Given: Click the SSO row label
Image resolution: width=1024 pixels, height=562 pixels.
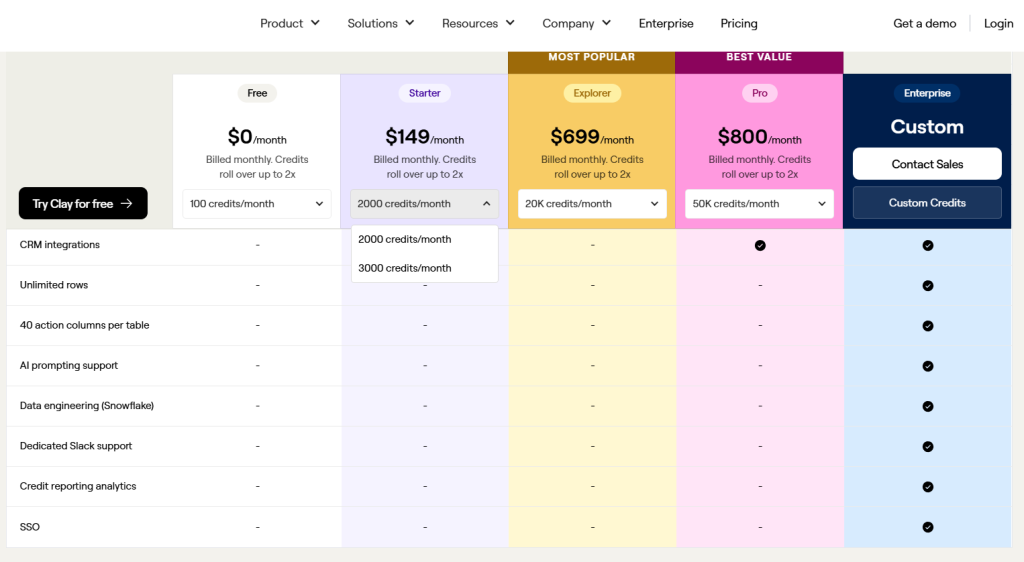Looking at the screenshot, I should point(29,527).
